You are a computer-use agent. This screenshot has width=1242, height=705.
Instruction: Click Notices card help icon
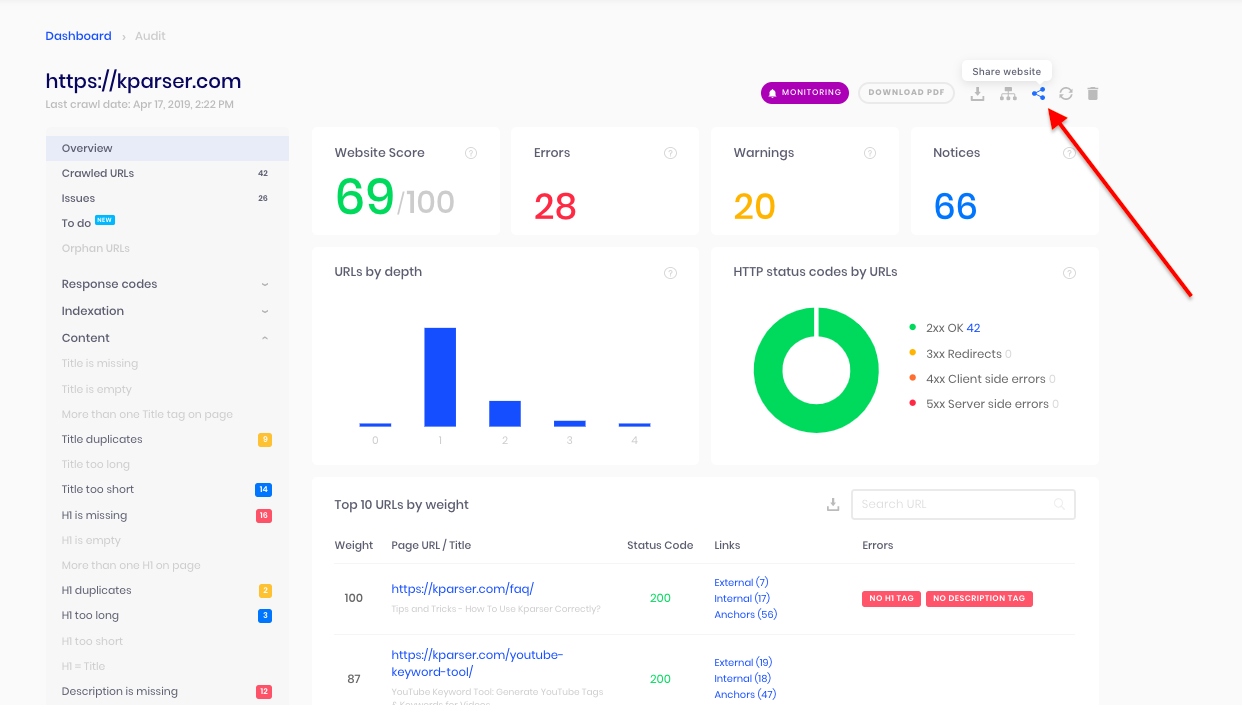[x=1069, y=153]
